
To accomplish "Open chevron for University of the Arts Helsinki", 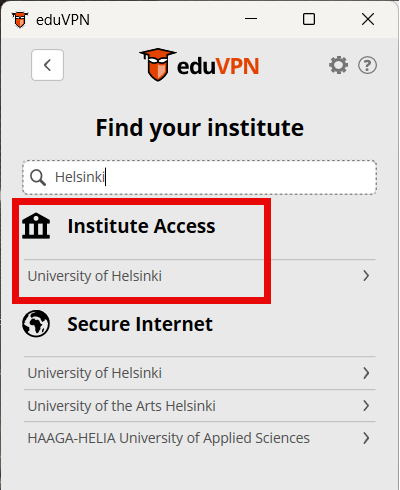I will point(366,406).
